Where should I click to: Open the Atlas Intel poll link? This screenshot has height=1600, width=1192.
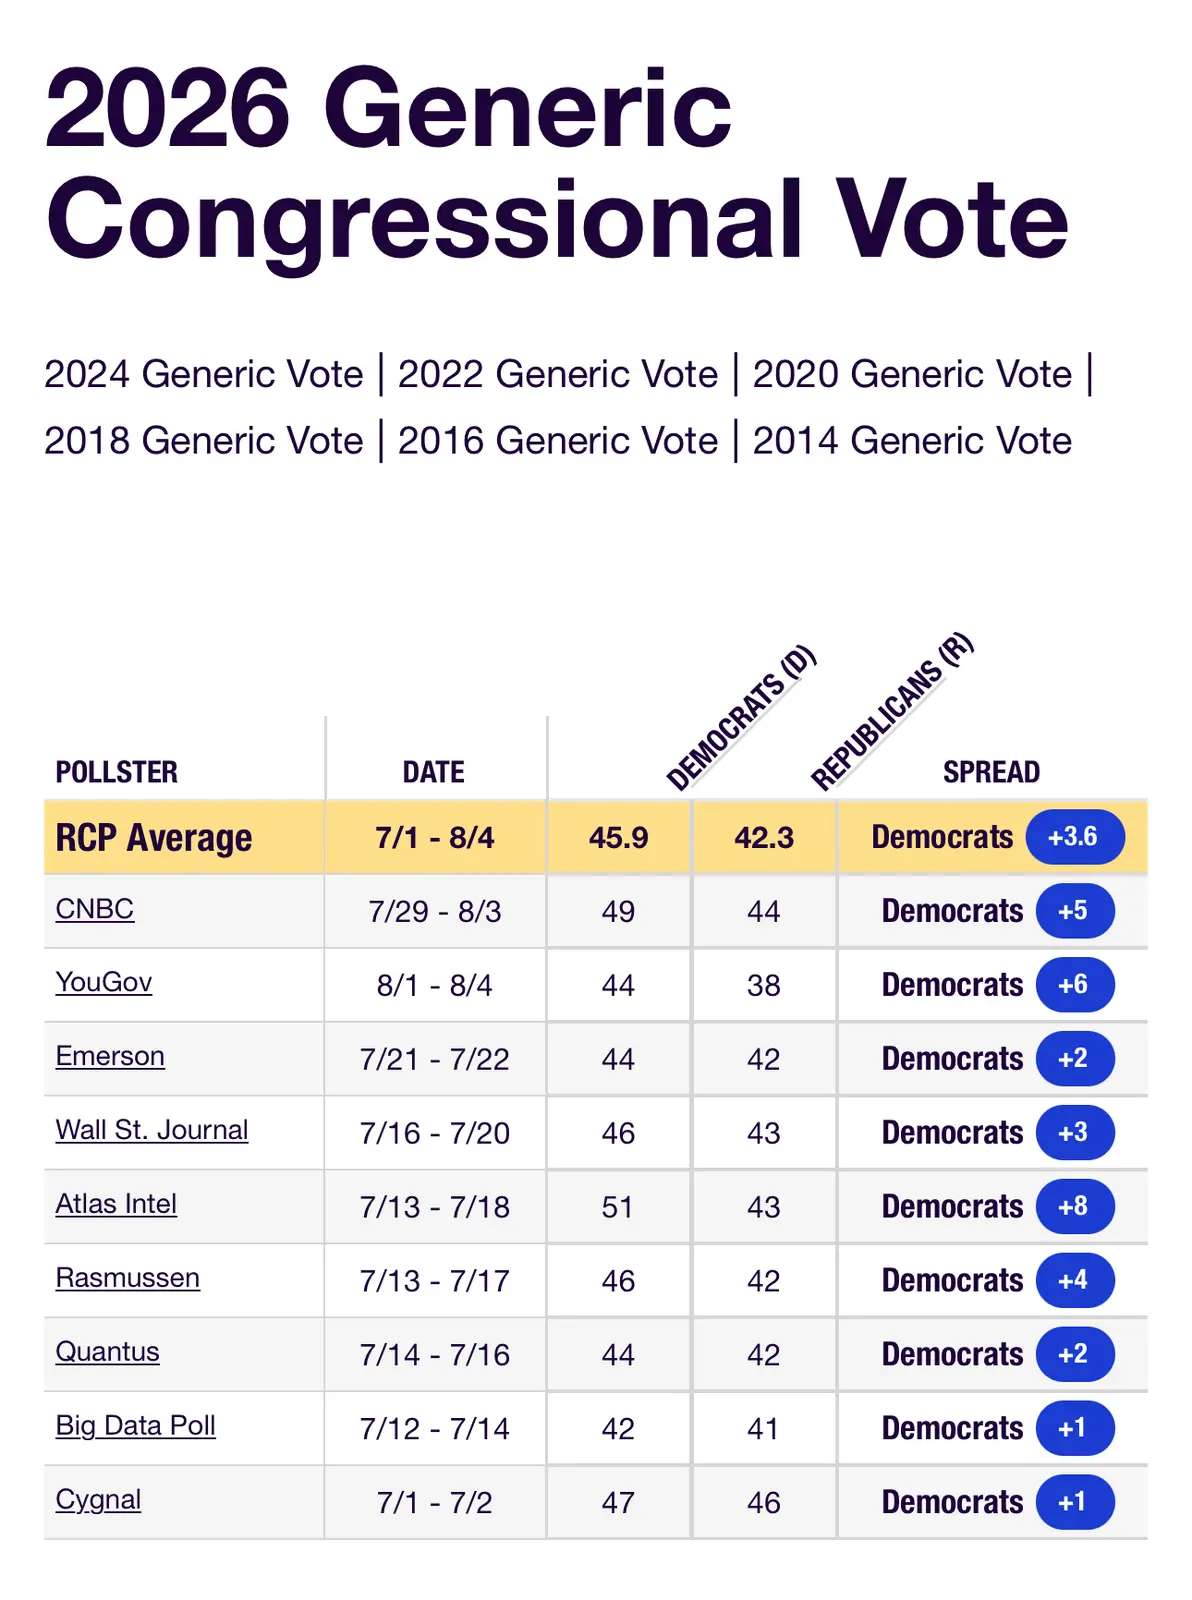[x=116, y=1204]
